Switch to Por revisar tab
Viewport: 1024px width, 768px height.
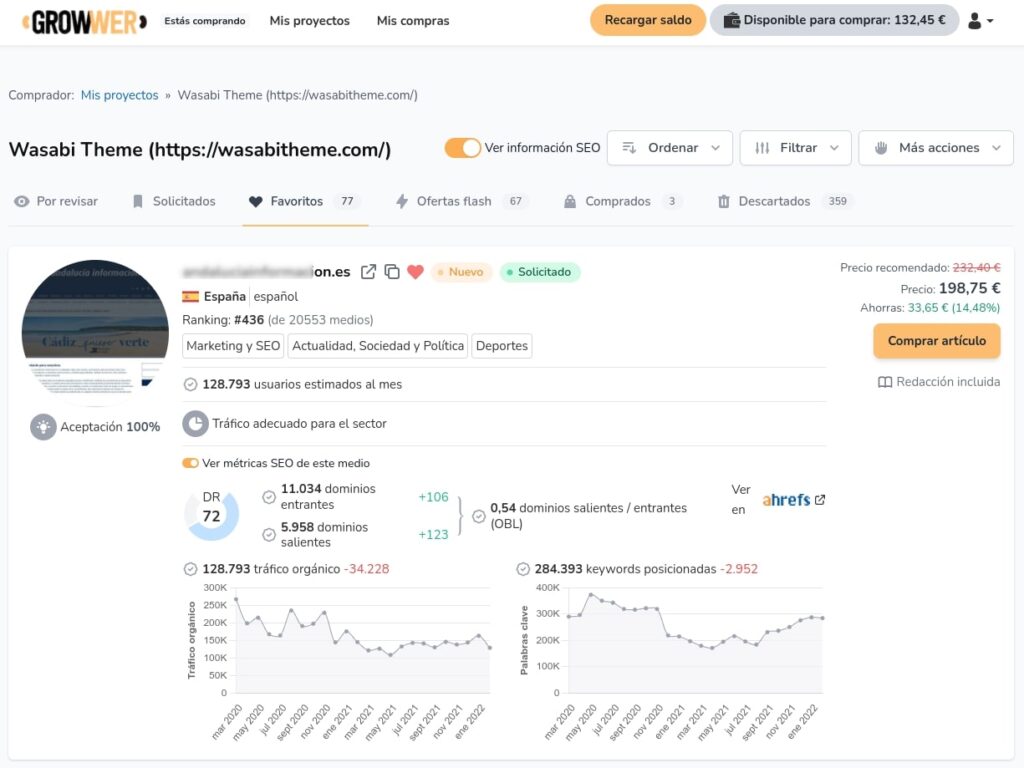56,201
